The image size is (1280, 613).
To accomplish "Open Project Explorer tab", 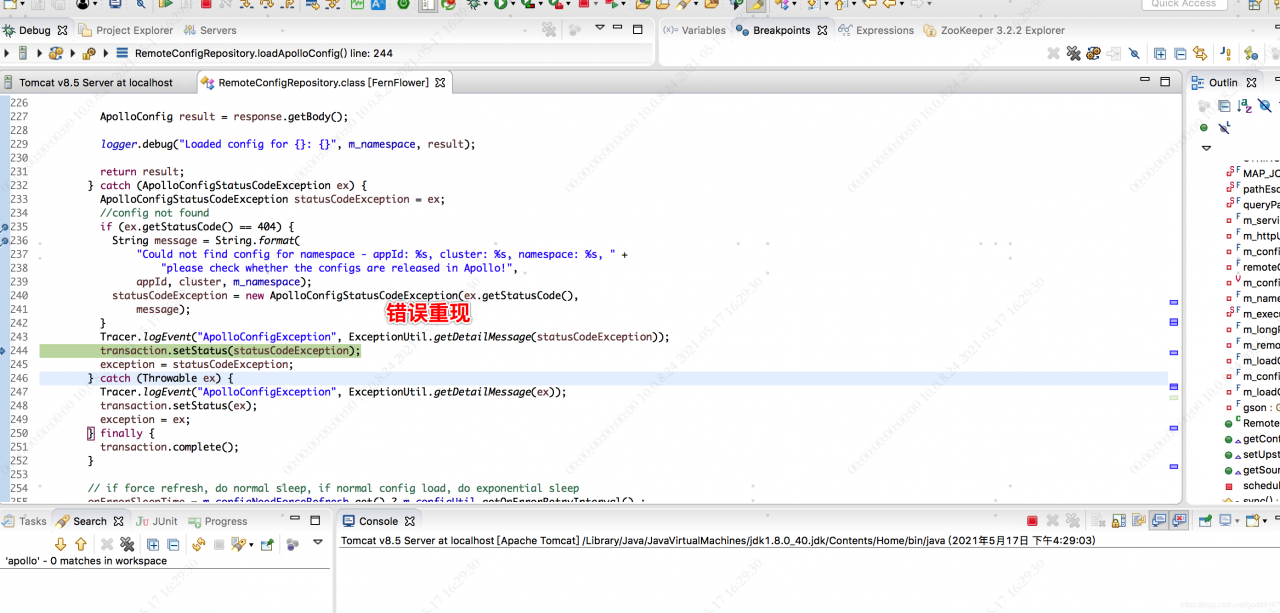I will 126,30.
